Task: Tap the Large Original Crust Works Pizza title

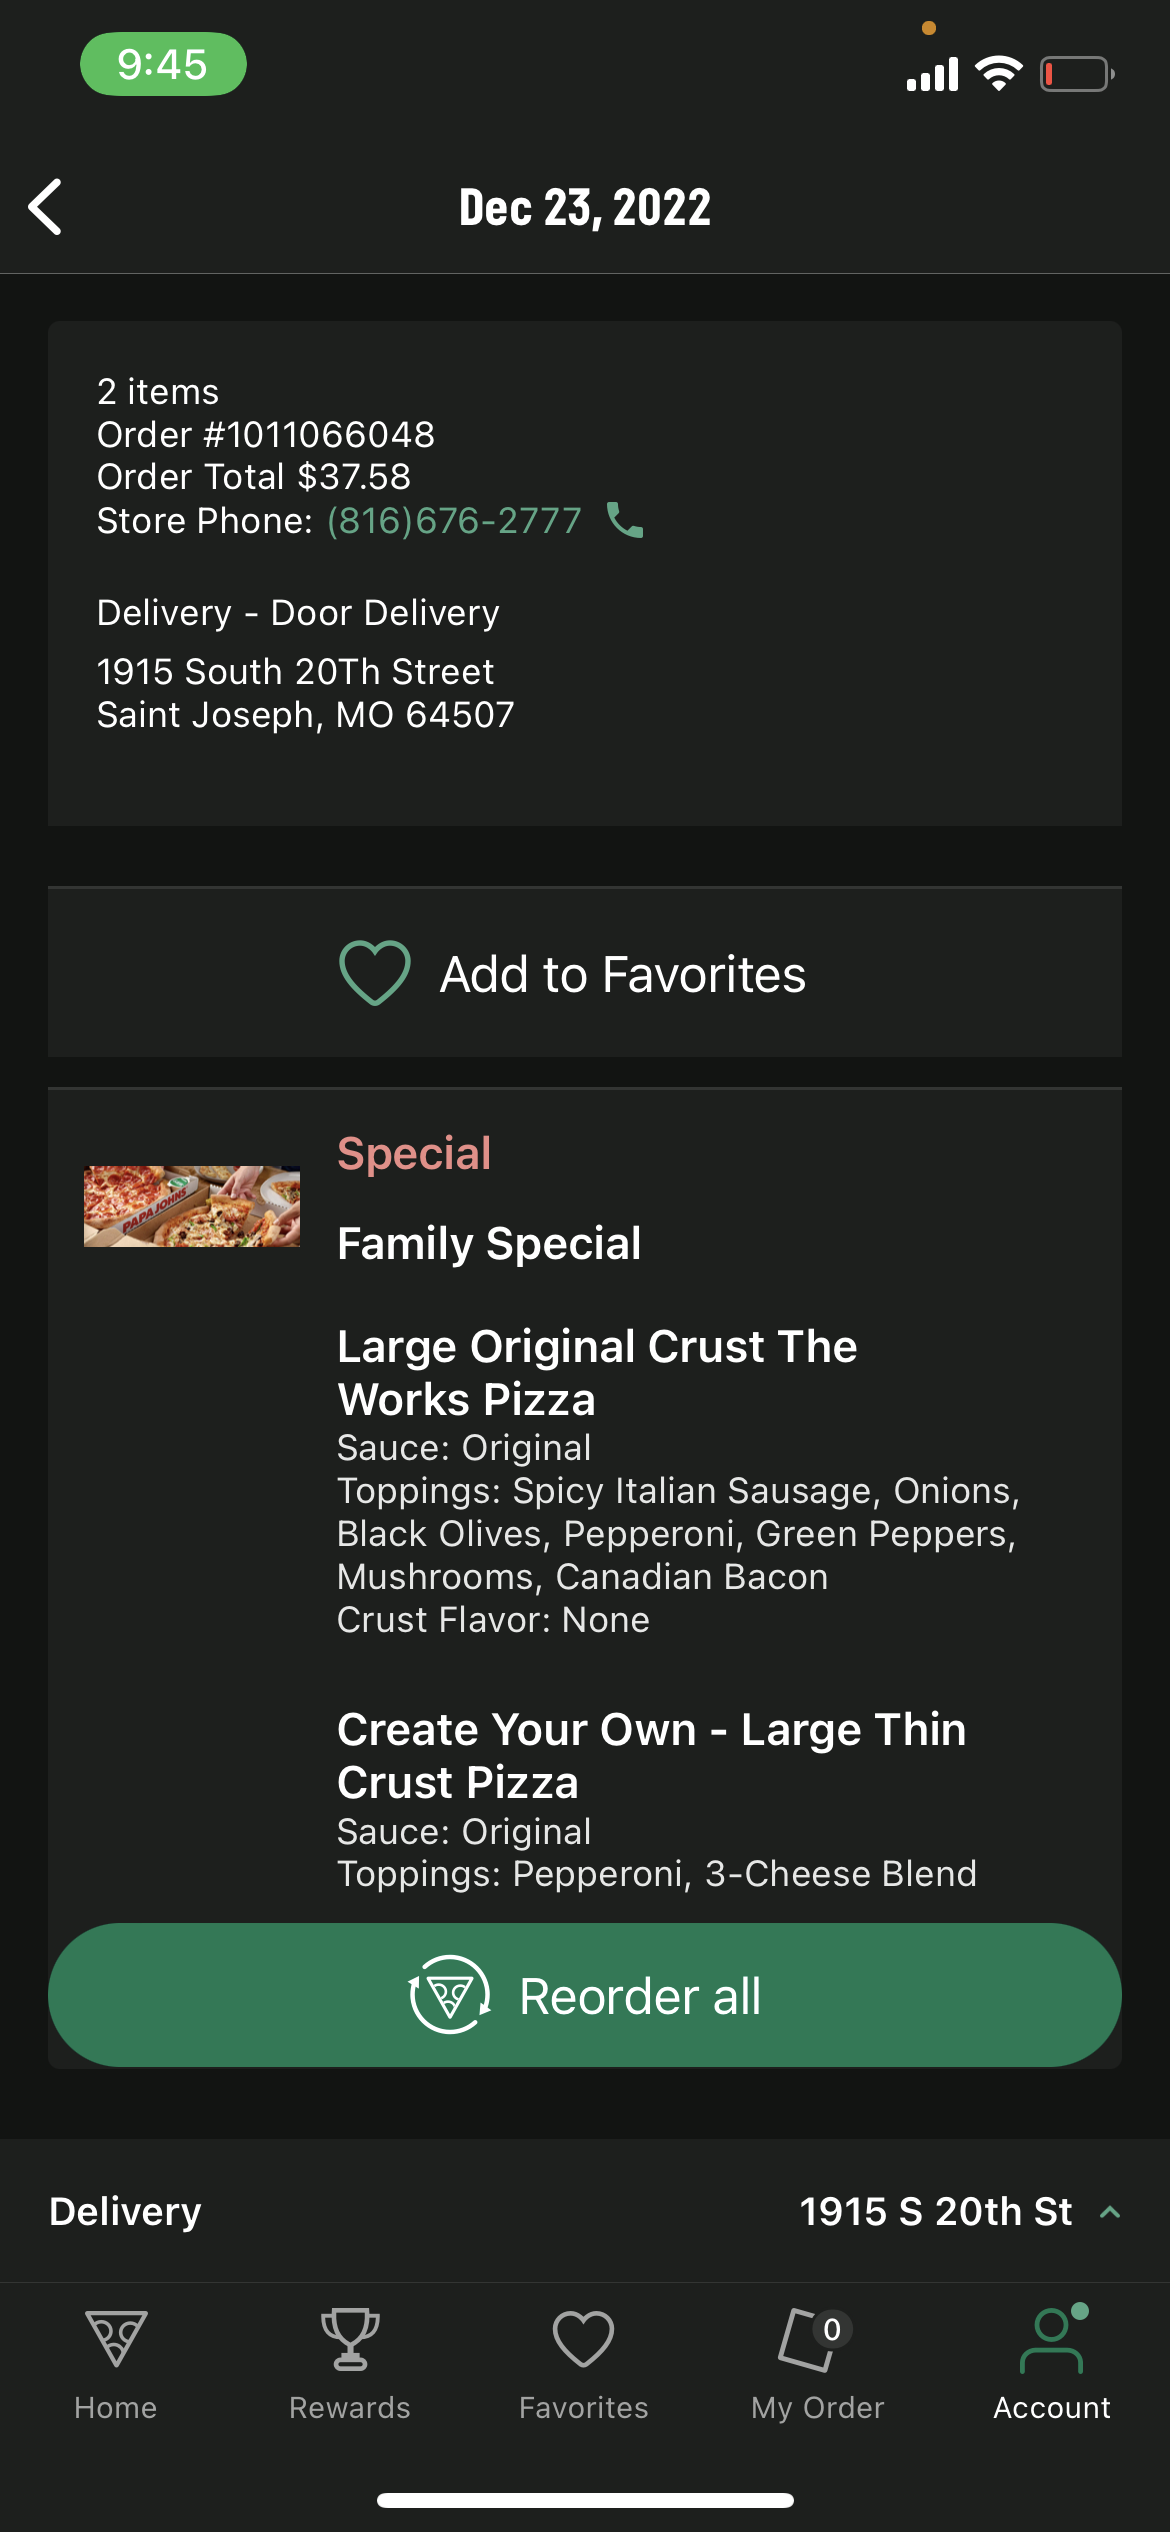Action: (597, 1372)
